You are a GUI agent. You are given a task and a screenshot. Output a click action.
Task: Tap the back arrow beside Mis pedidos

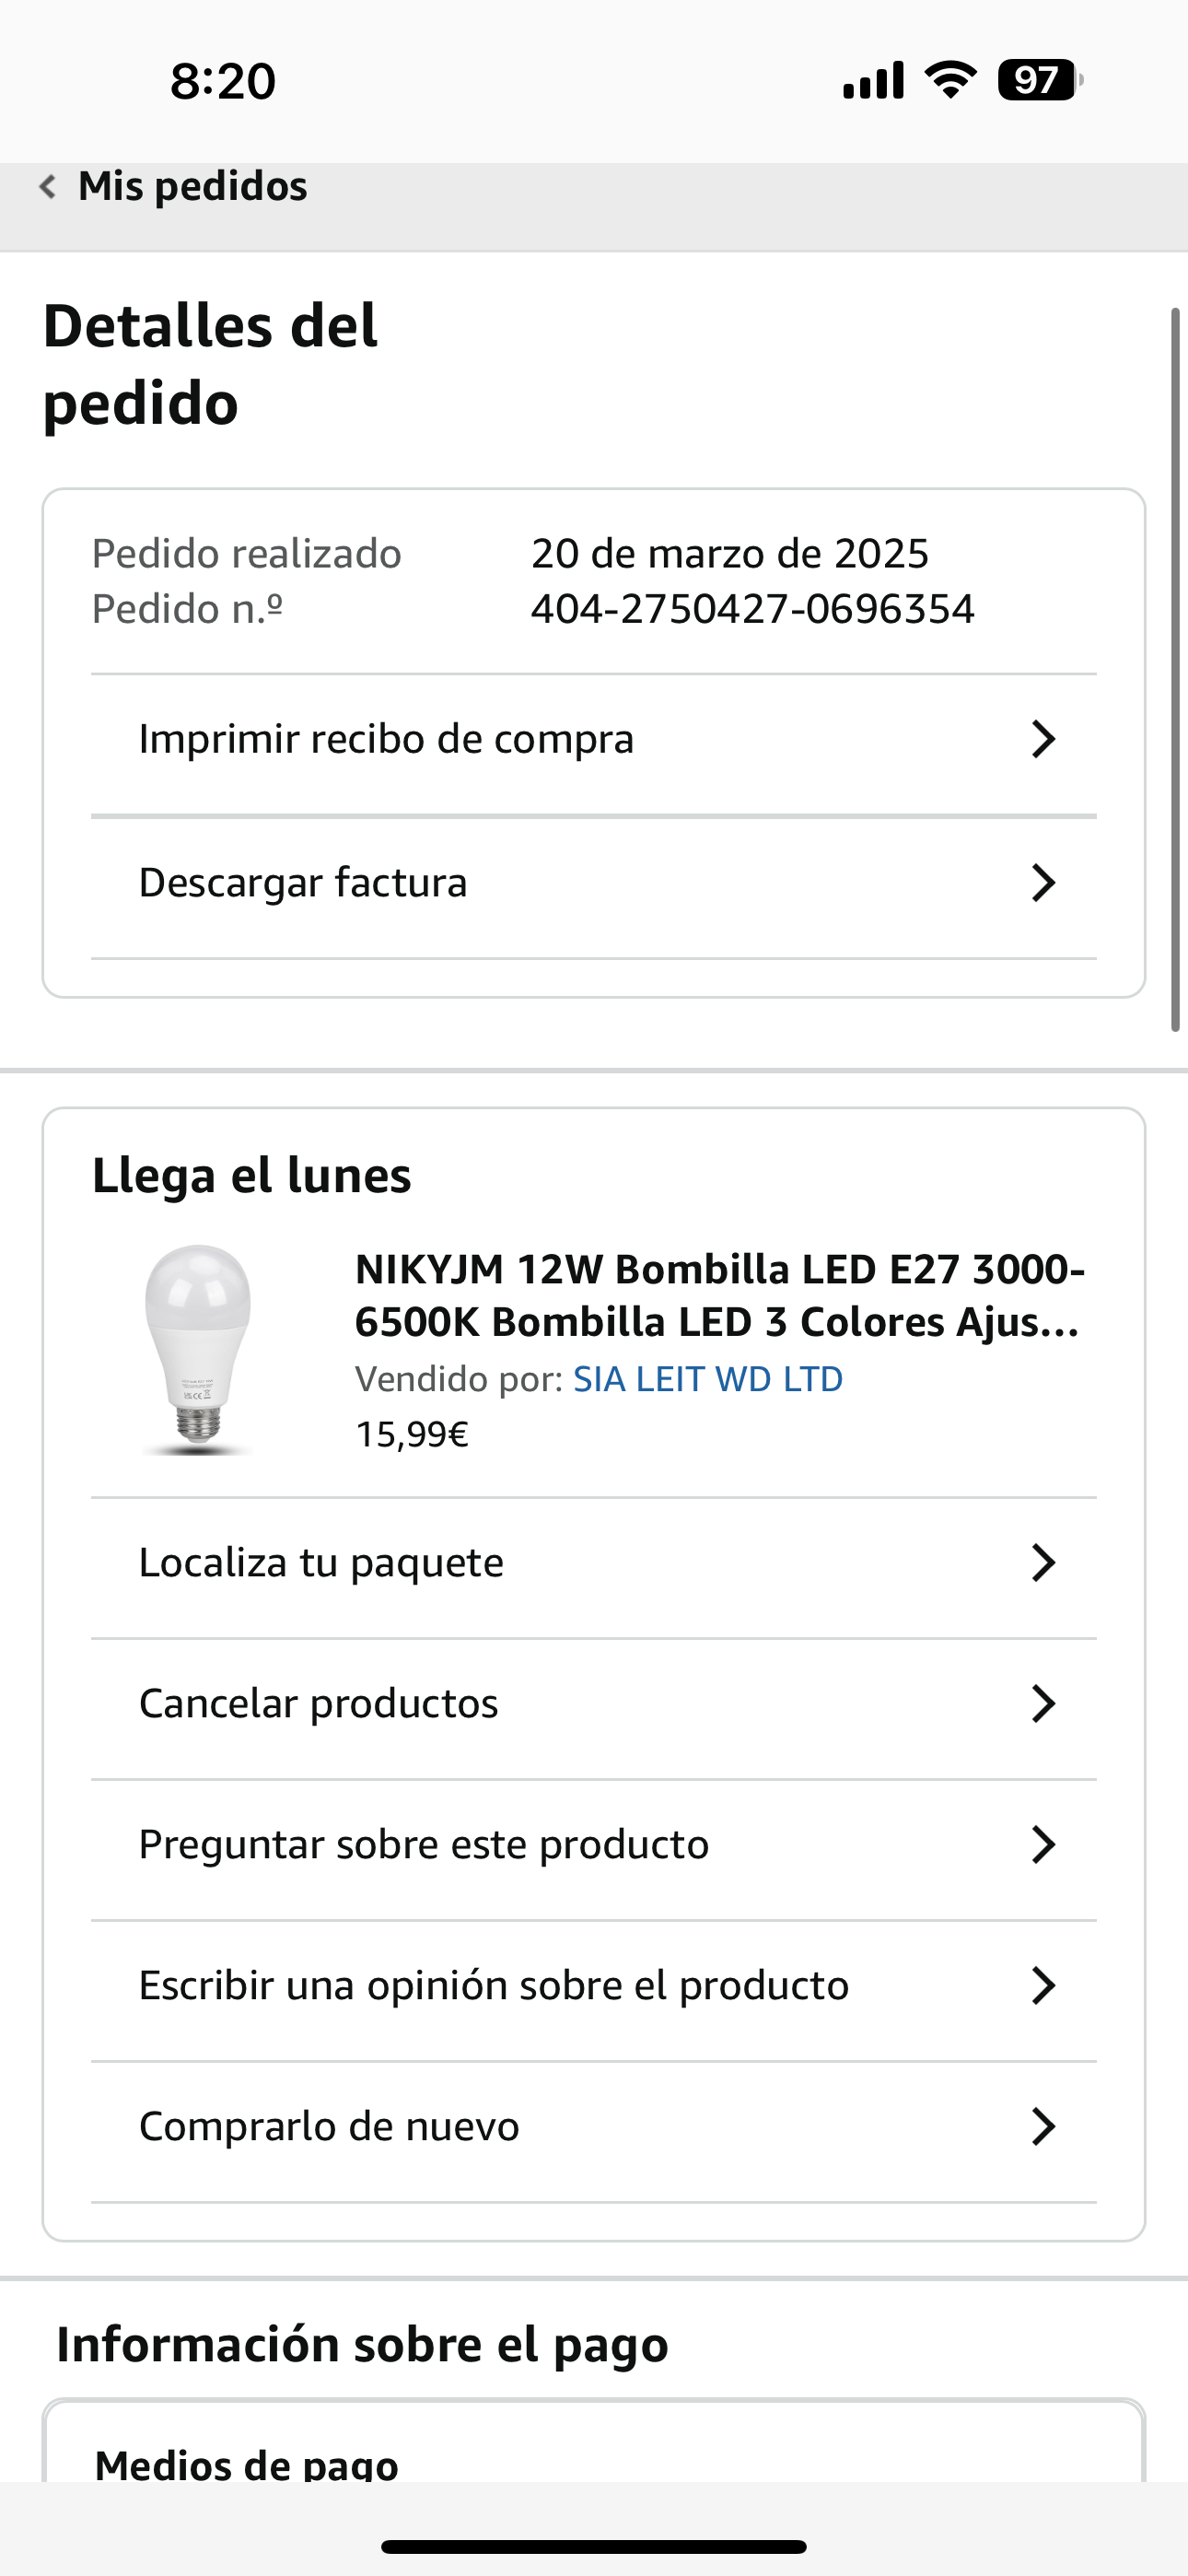point(47,186)
